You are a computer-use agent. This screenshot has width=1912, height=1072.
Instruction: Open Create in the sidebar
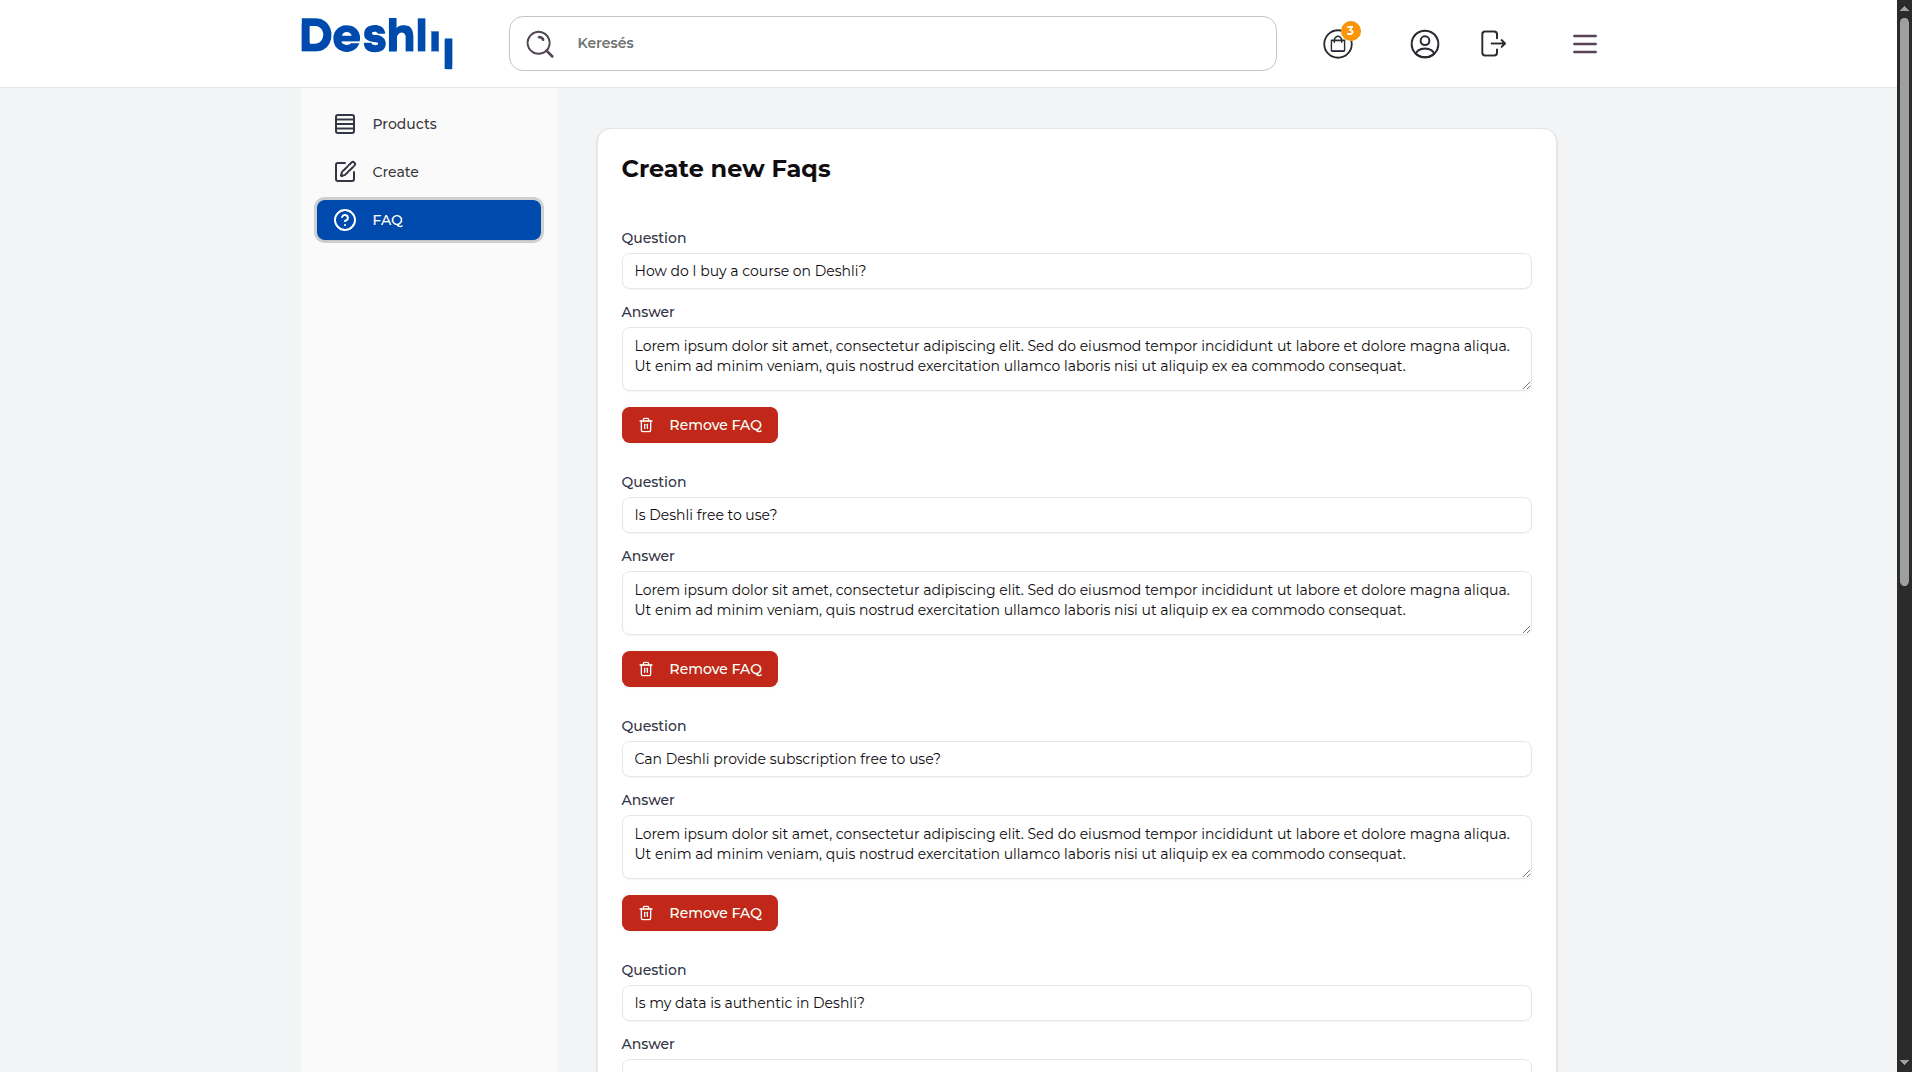396,172
